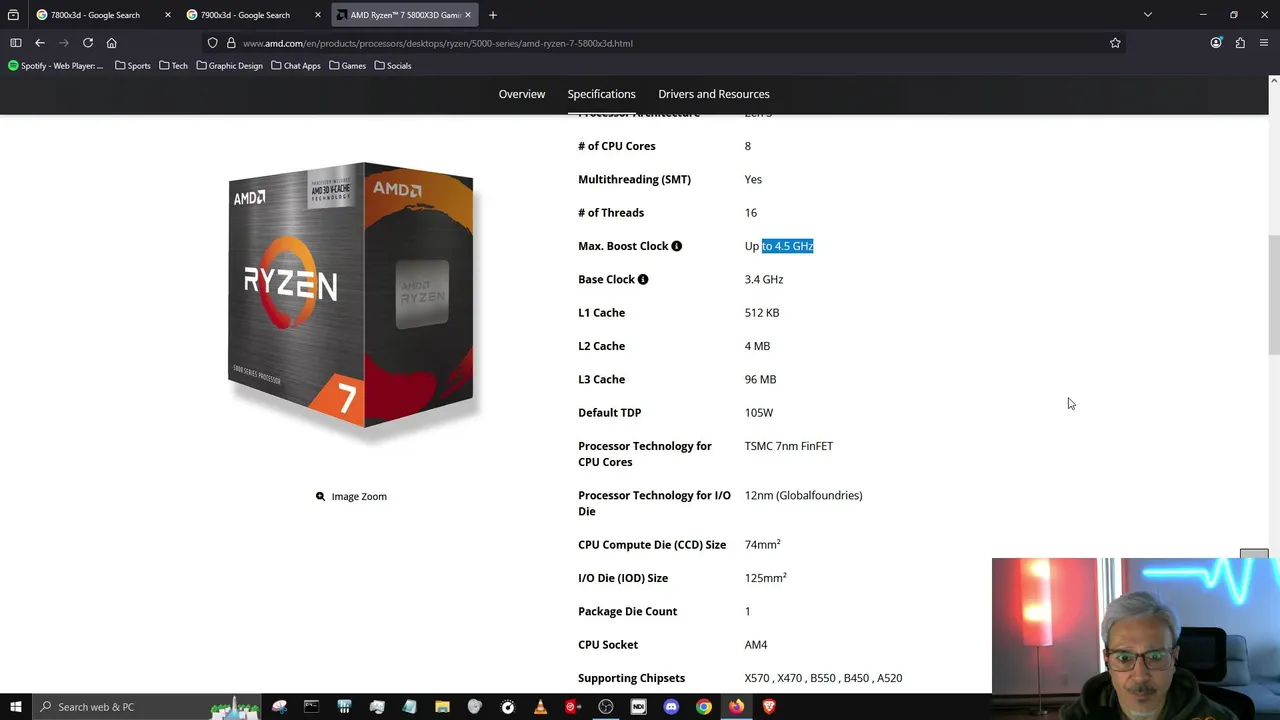Click the '512 KB' L1 cache value

[762, 312]
